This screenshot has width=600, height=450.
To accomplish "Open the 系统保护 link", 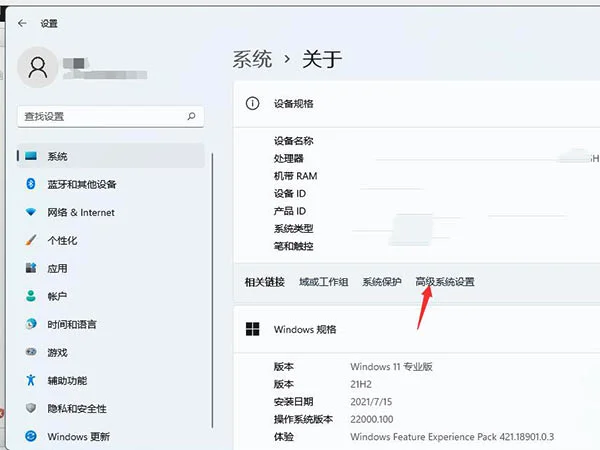I will tap(382, 282).
